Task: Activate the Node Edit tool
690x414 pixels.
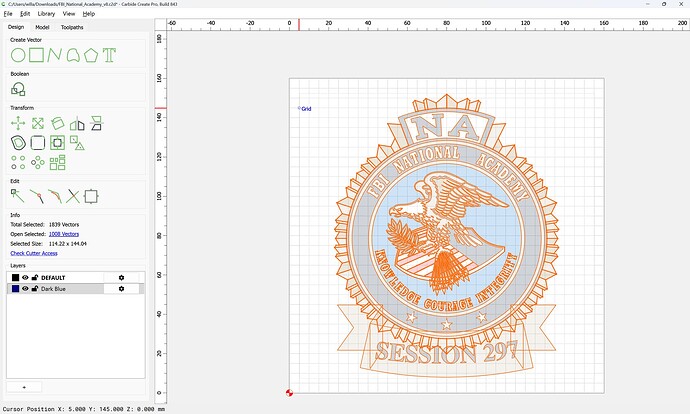Action: pyautogui.click(x=18, y=196)
